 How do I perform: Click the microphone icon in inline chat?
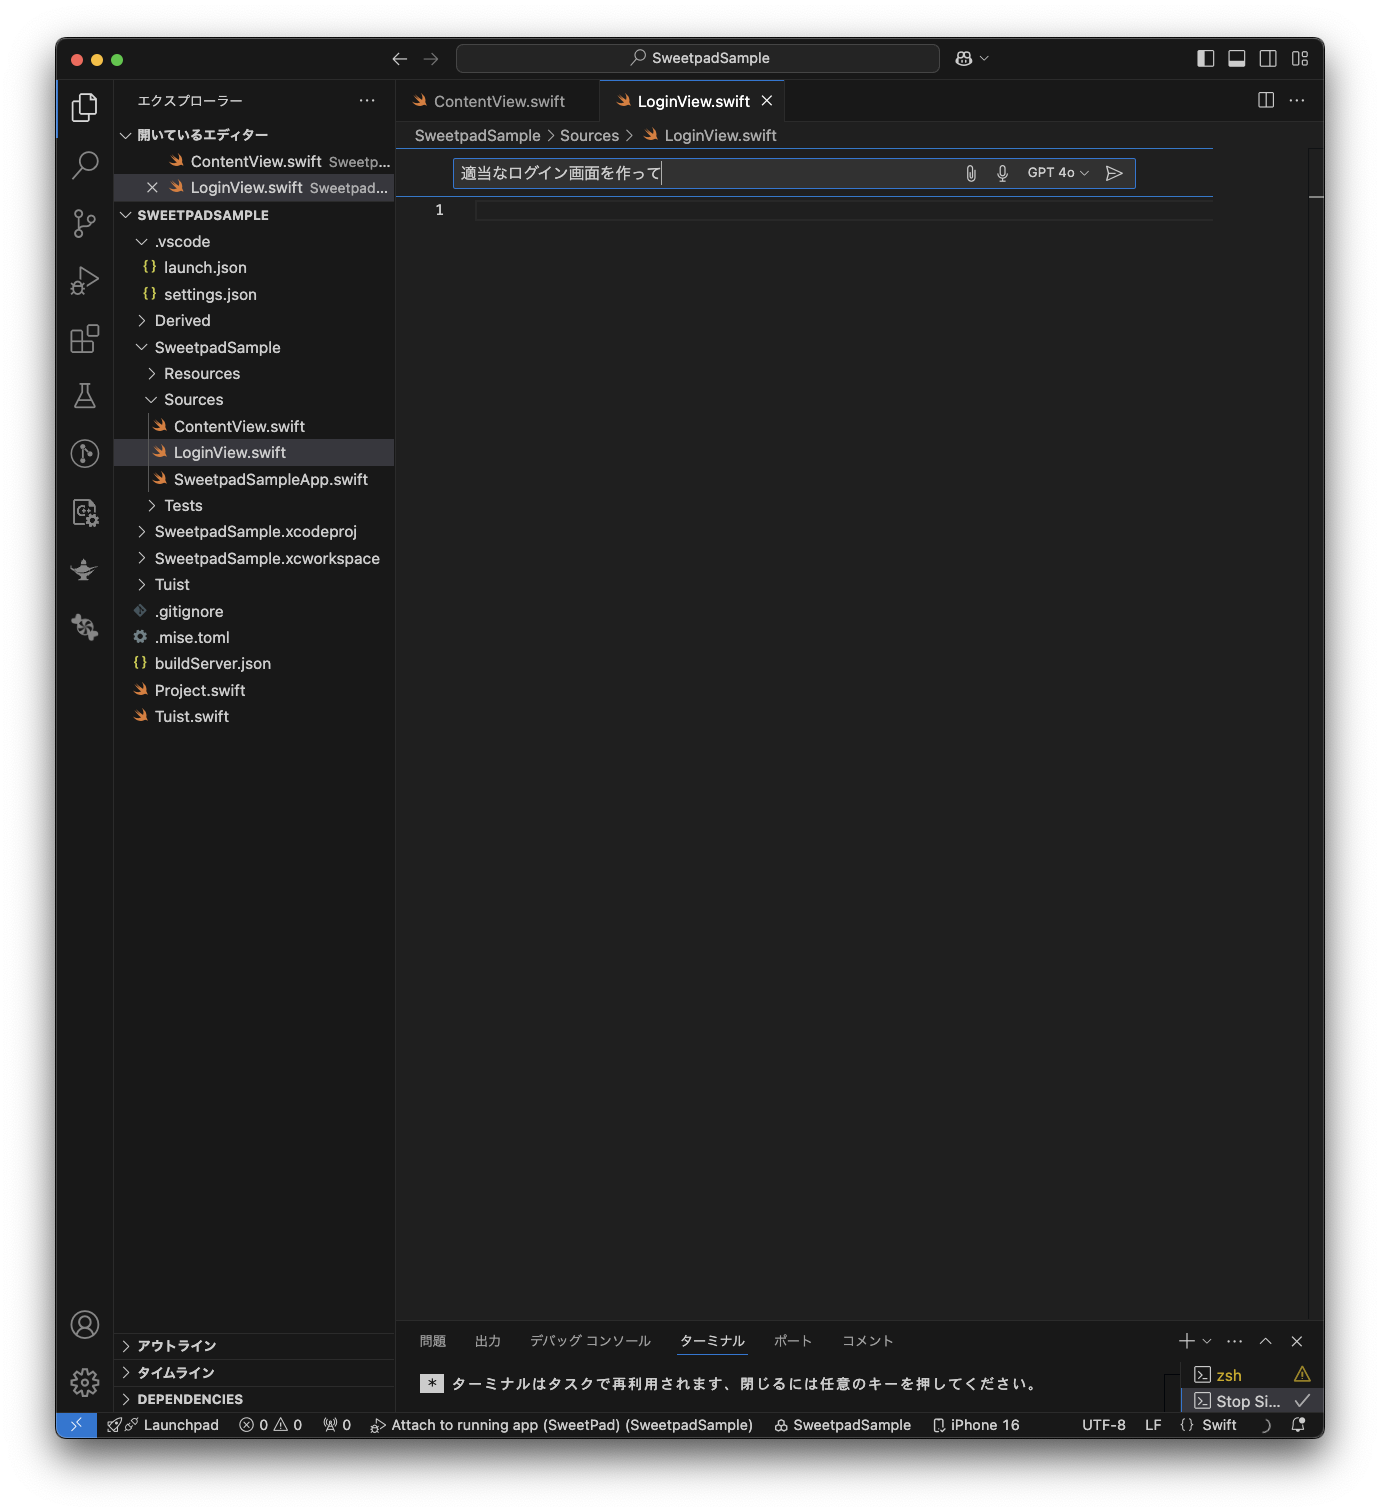pyautogui.click(x=1001, y=173)
